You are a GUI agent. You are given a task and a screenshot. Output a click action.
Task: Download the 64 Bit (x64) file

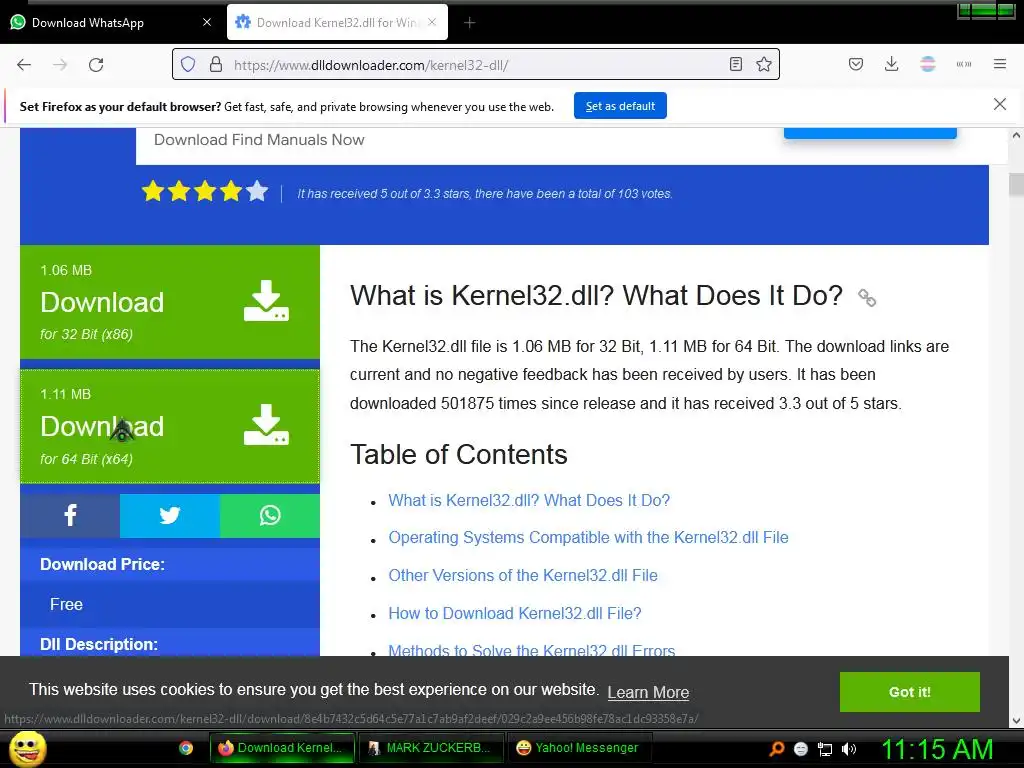(170, 426)
